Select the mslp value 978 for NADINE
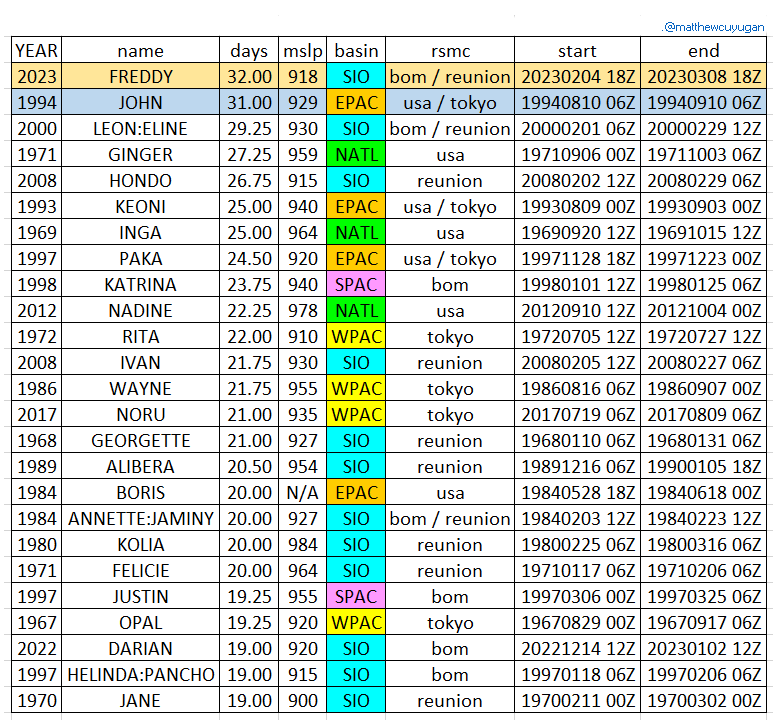This screenshot has height=720, width=778. tap(304, 311)
